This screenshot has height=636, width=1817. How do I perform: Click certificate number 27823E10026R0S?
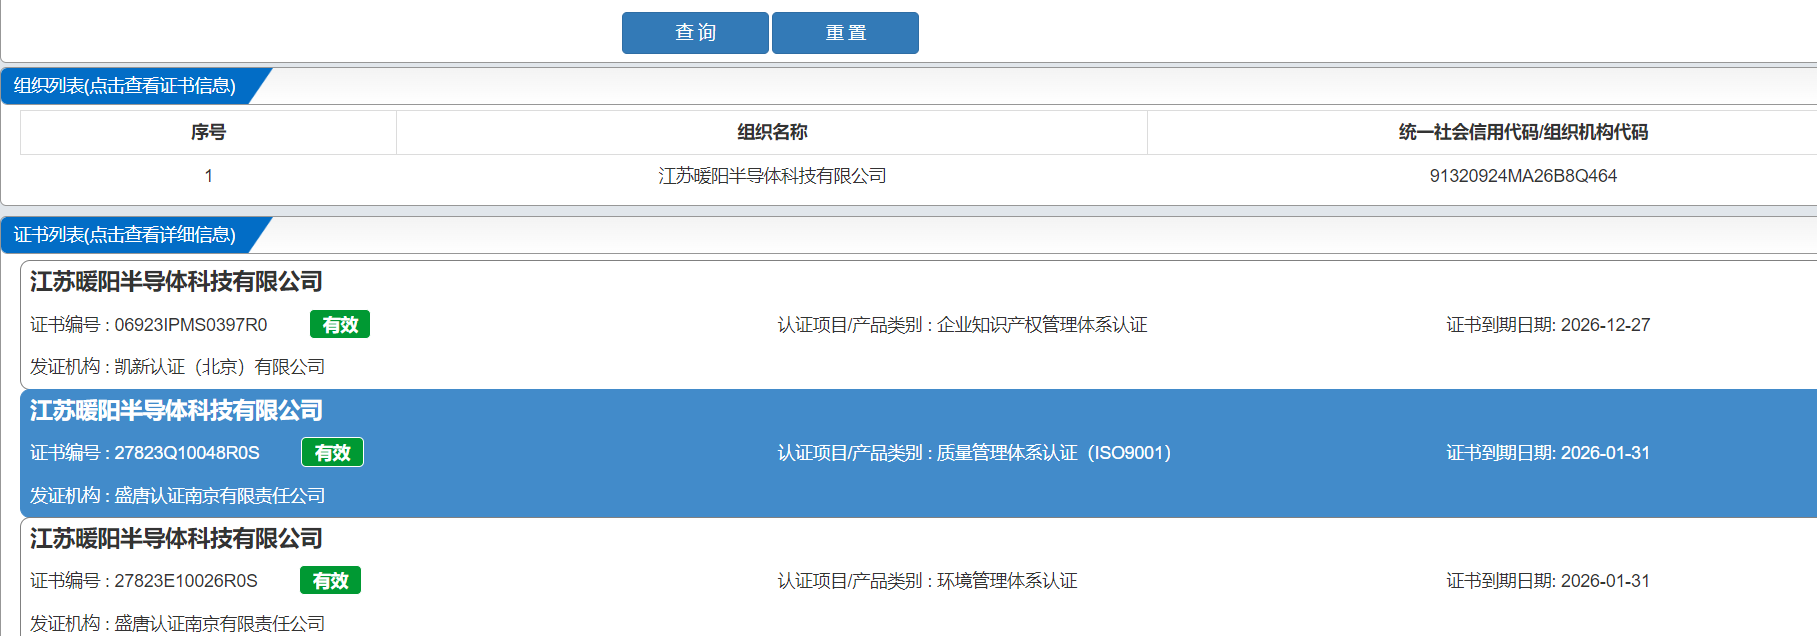(186, 581)
